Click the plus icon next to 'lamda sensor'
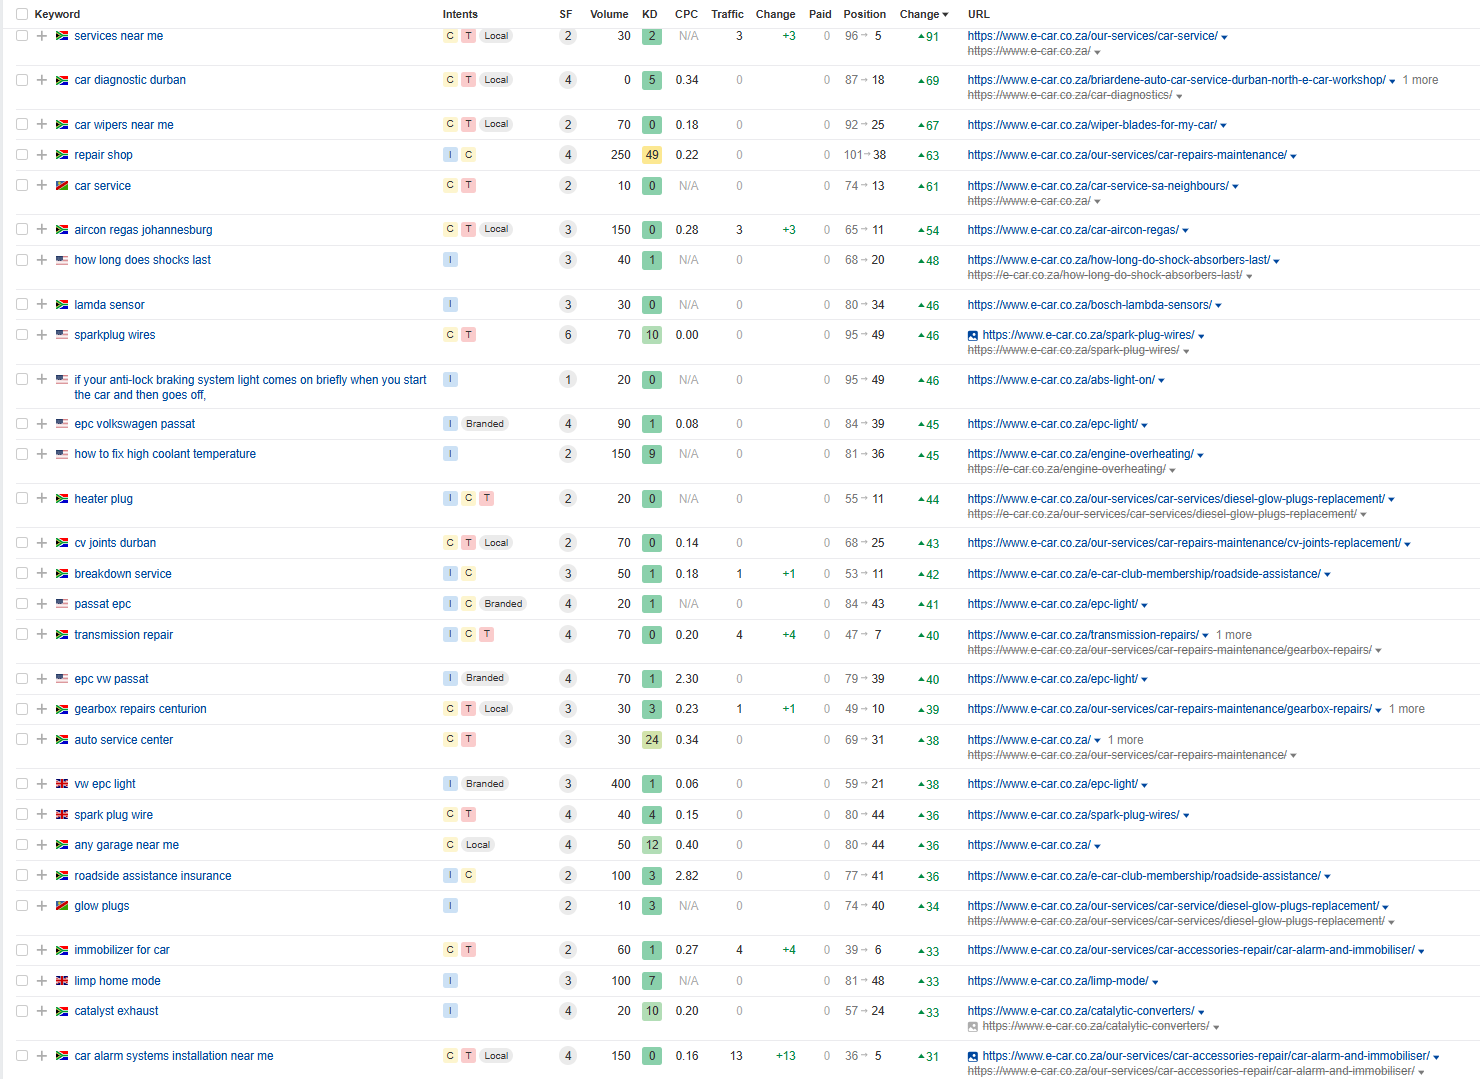1480x1079 pixels. [42, 304]
